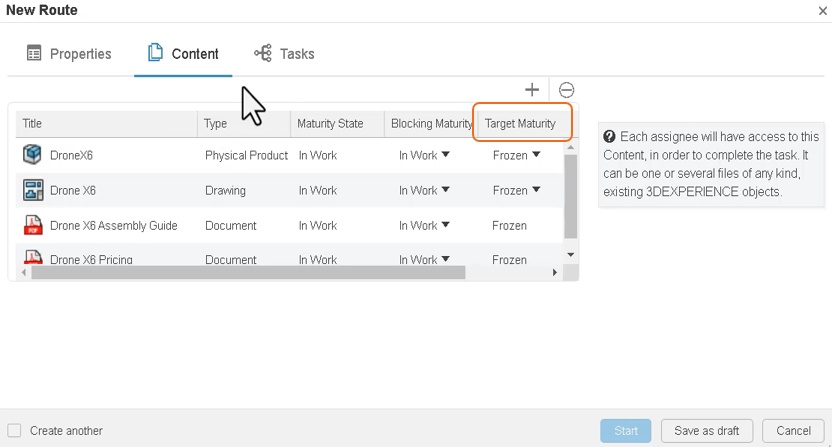Image resolution: width=832 pixels, height=447 pixels.
Task: Click the Drone X6 Pricing document icon
Action: pos(33,258)
